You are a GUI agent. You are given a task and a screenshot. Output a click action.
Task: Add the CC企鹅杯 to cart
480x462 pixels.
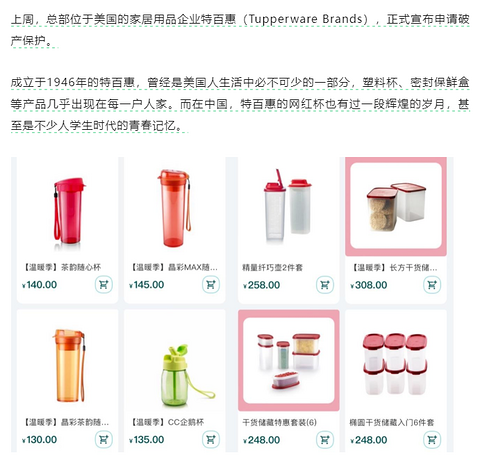tap(211, 439)
